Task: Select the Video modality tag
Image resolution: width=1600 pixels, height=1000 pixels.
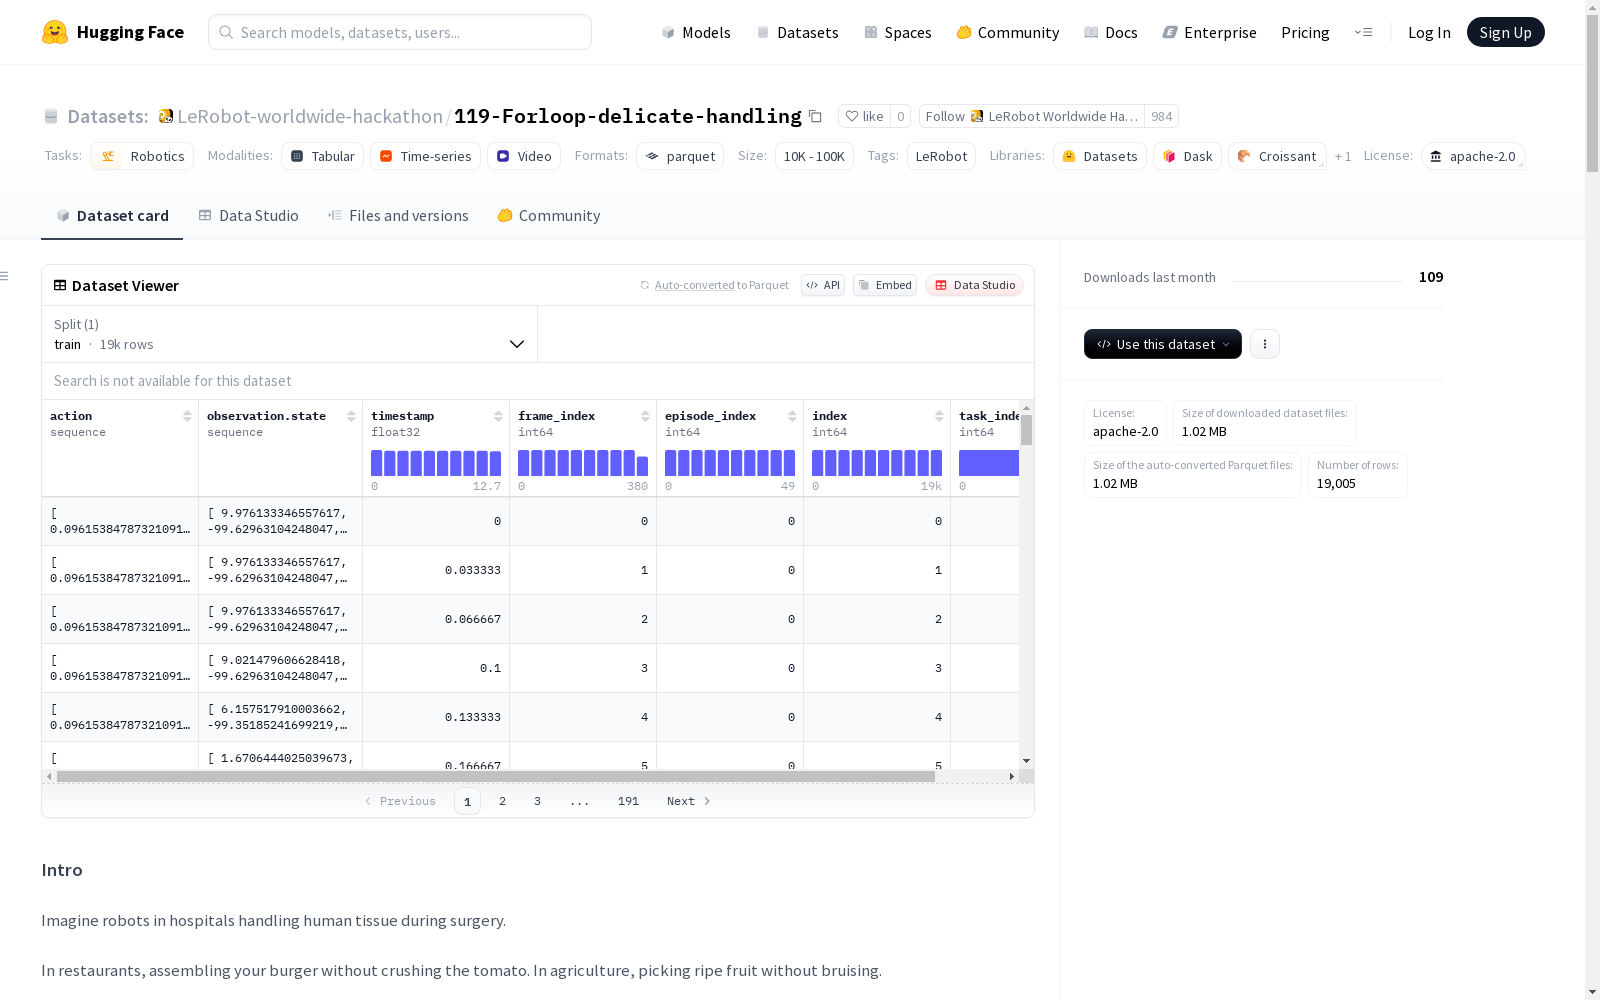Action: point(524,156)
